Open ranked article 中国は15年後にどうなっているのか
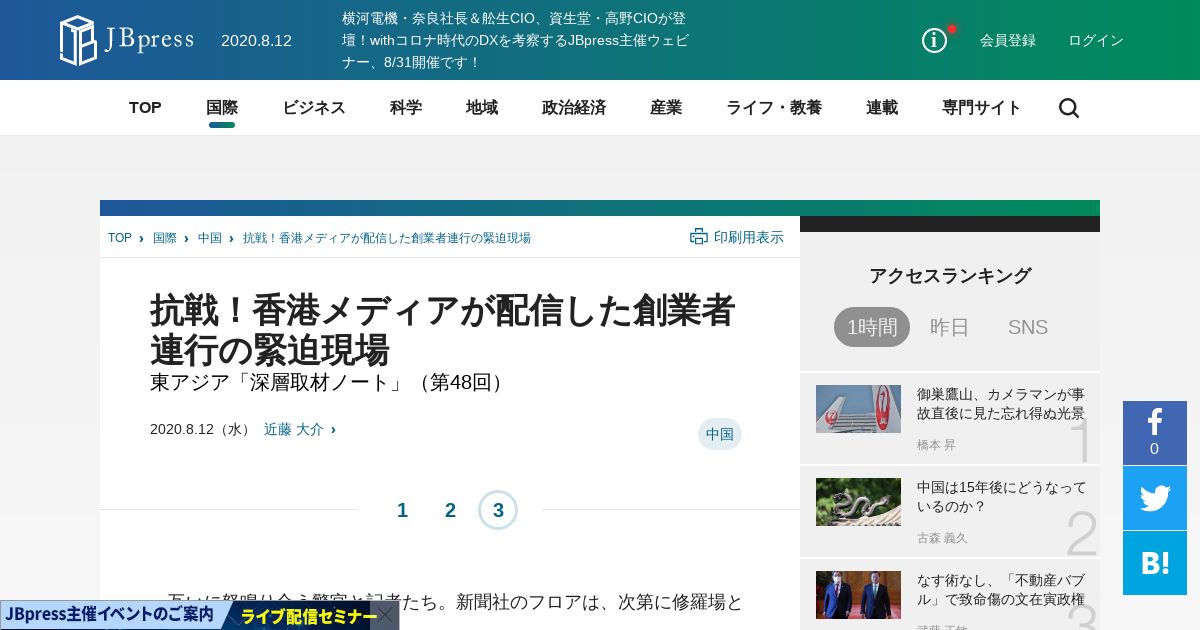Screen dimensions: 1200x630 coord(1001,497)
